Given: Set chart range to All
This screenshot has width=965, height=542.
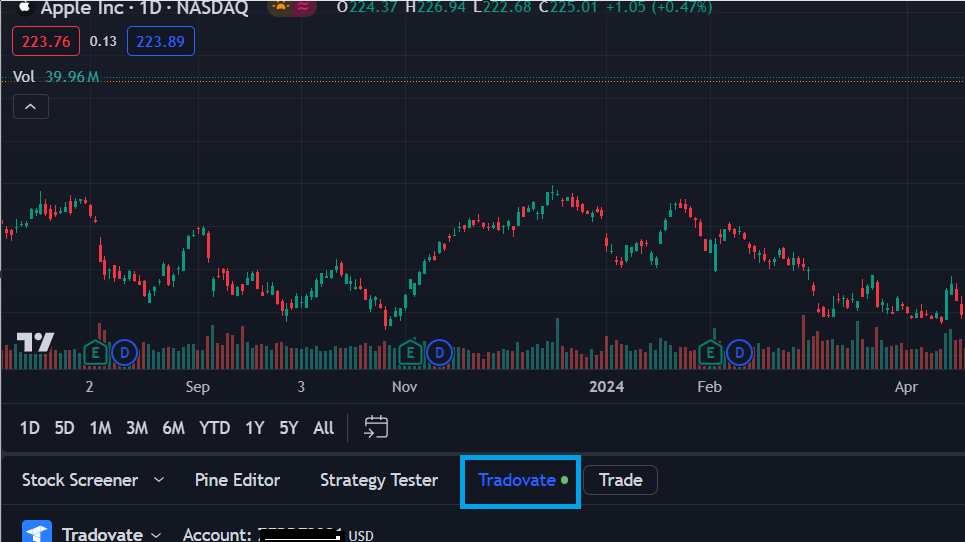Looking at the screenshot, I should [323, 428].
